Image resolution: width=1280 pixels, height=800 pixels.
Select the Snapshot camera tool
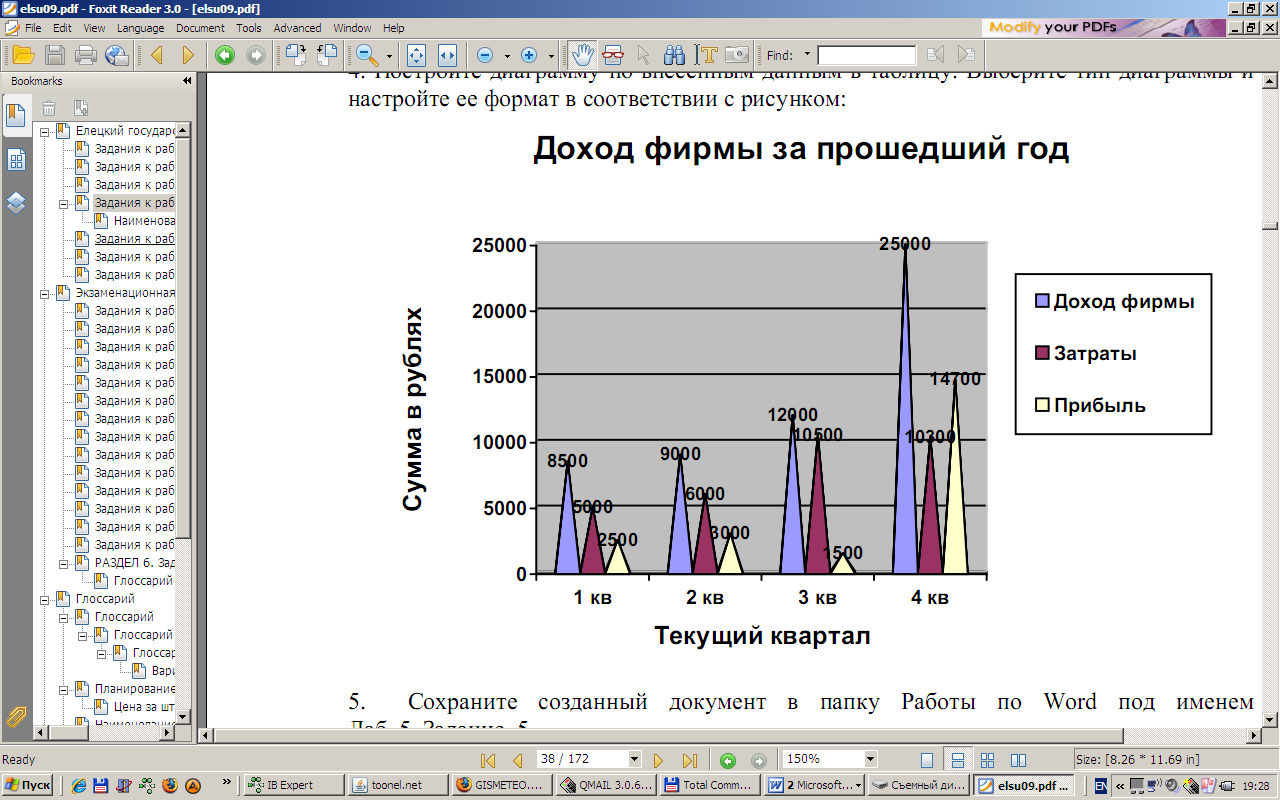tap(737, 55)
